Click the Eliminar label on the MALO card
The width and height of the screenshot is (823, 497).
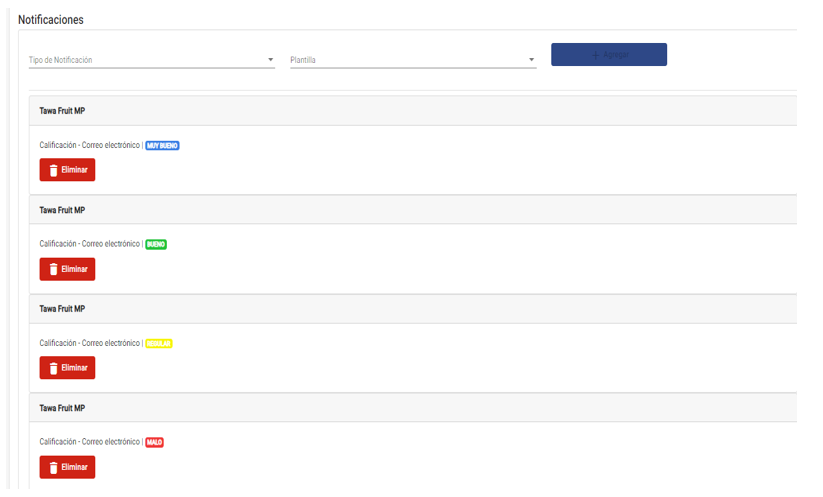click(75, 467)
